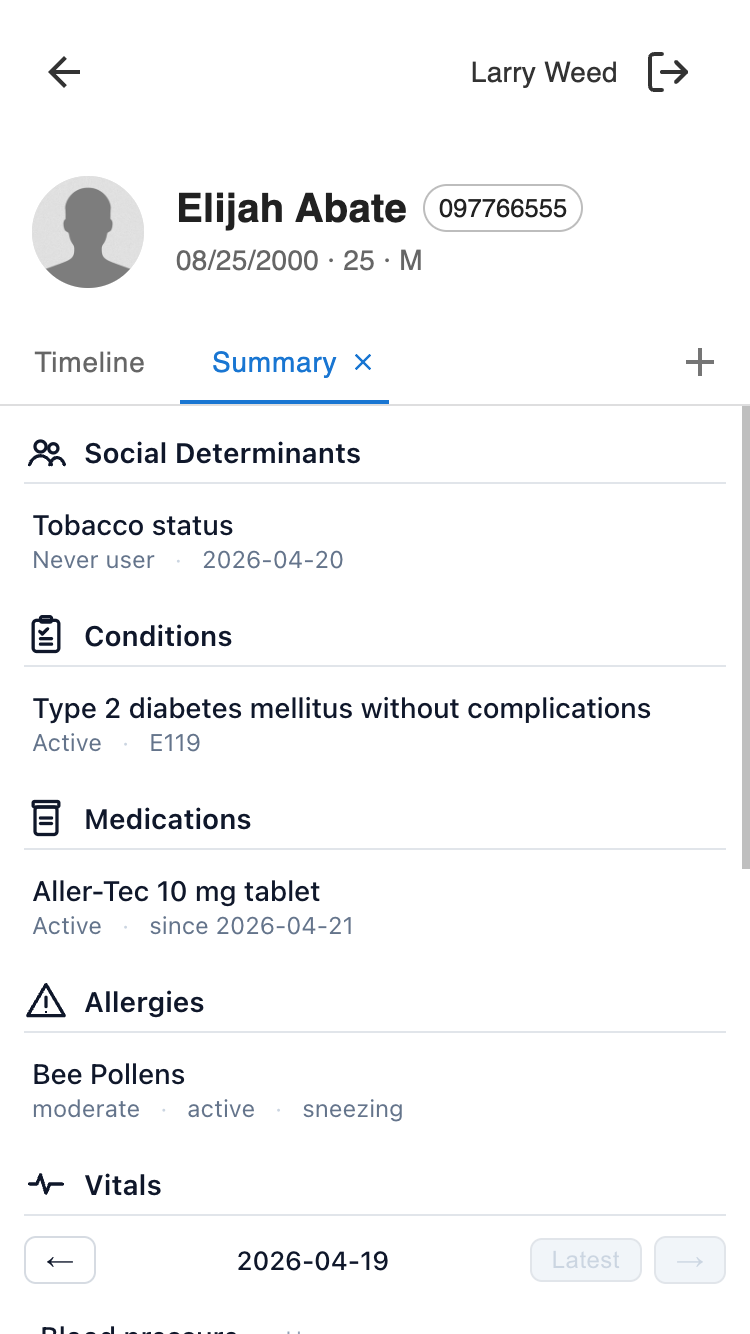Image resolution: width=750 pixels, height=1334 pixels.
Task: Click the back arrow icon
Action: tap(64, 72)
